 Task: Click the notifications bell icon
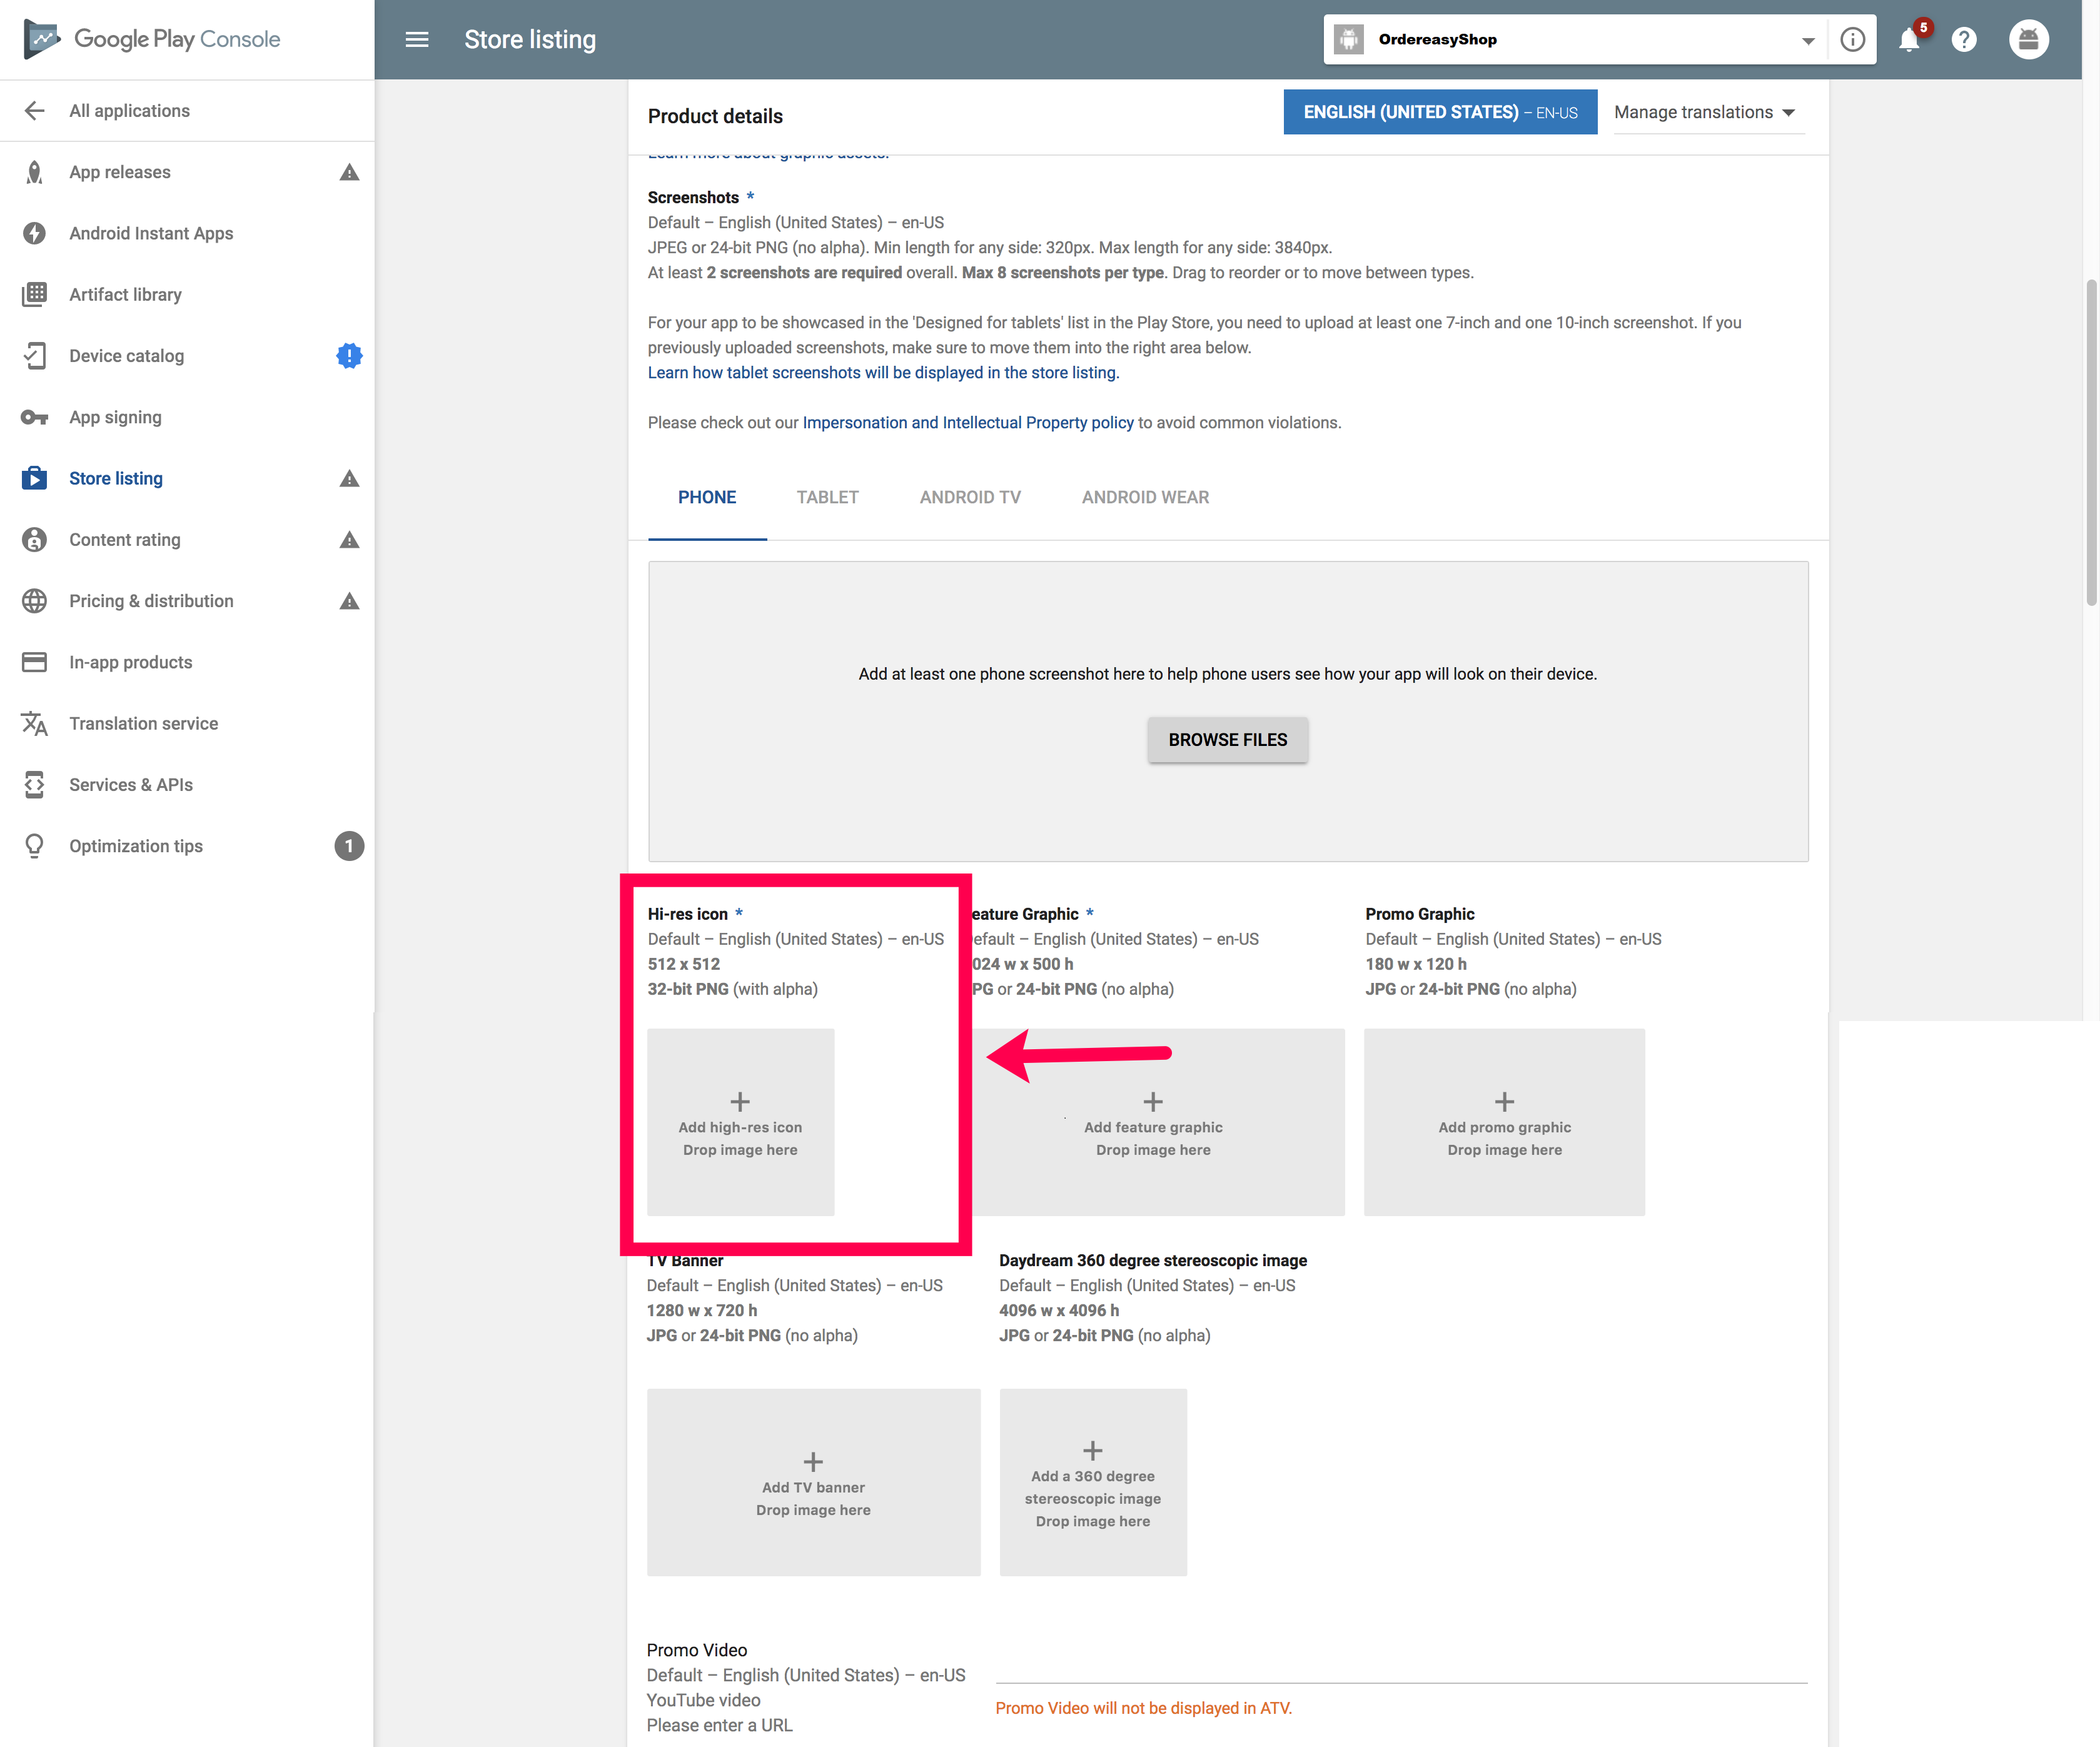pos(1908,40)
